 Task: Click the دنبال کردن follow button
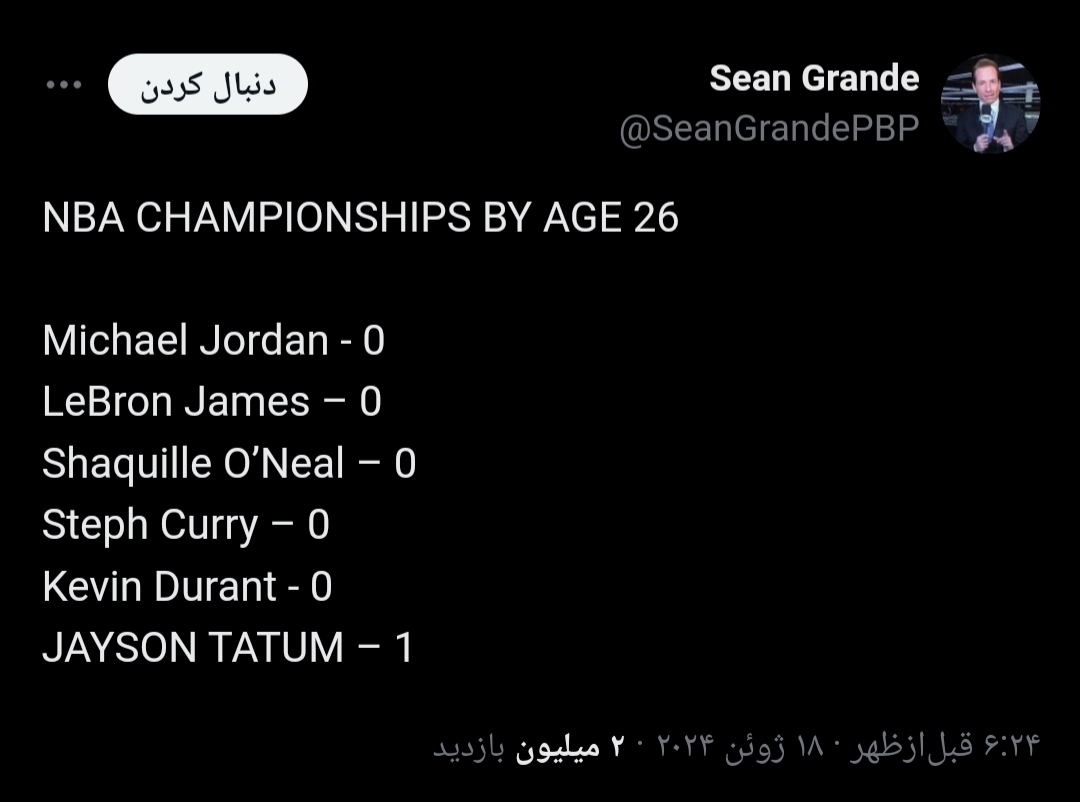tap(208, 84)
